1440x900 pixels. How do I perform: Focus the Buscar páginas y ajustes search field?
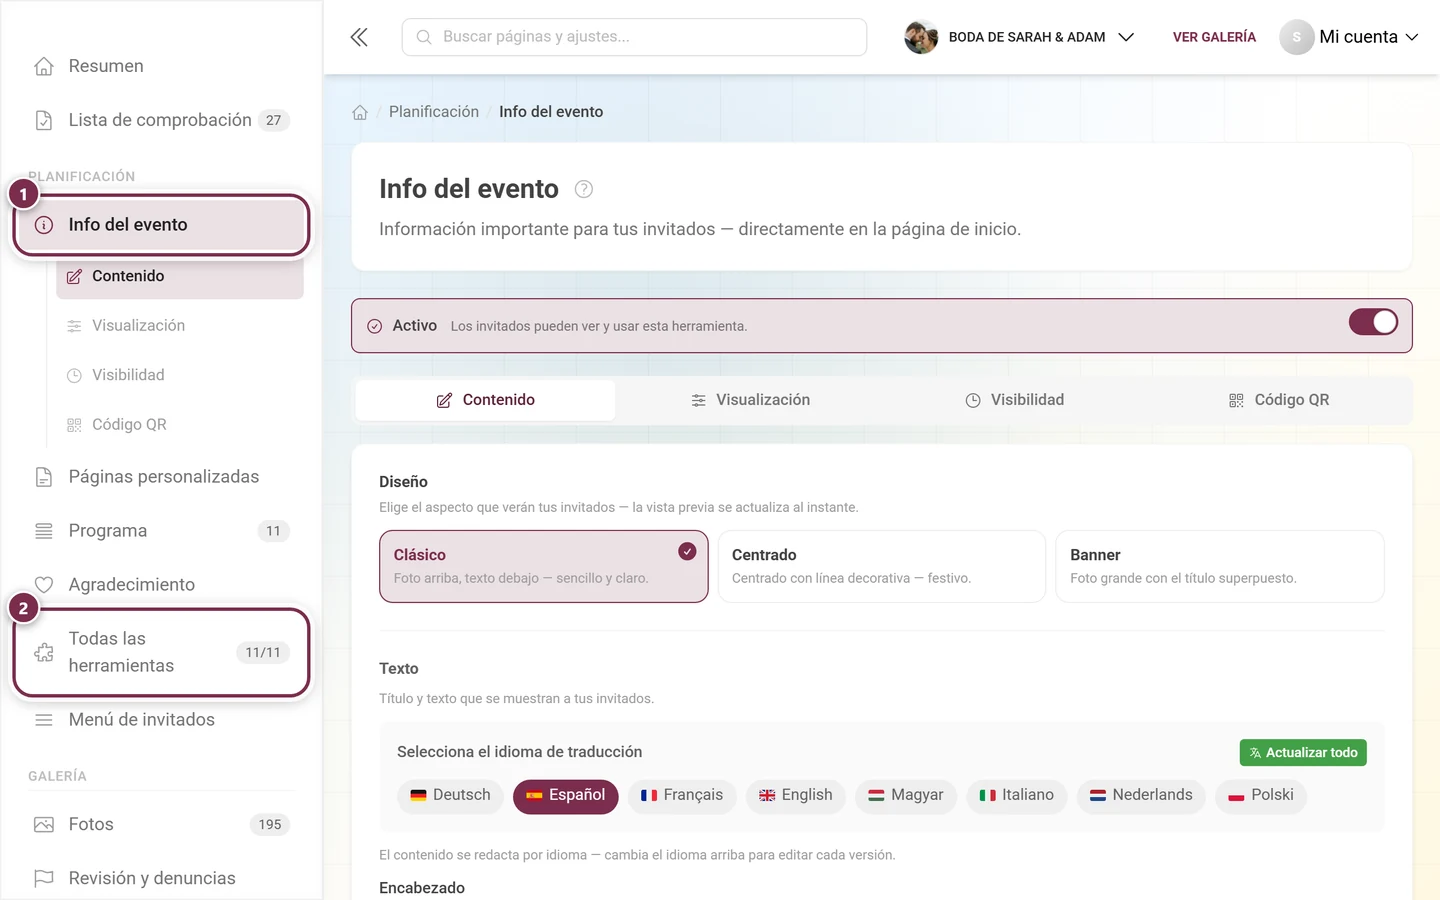[634, 37]
